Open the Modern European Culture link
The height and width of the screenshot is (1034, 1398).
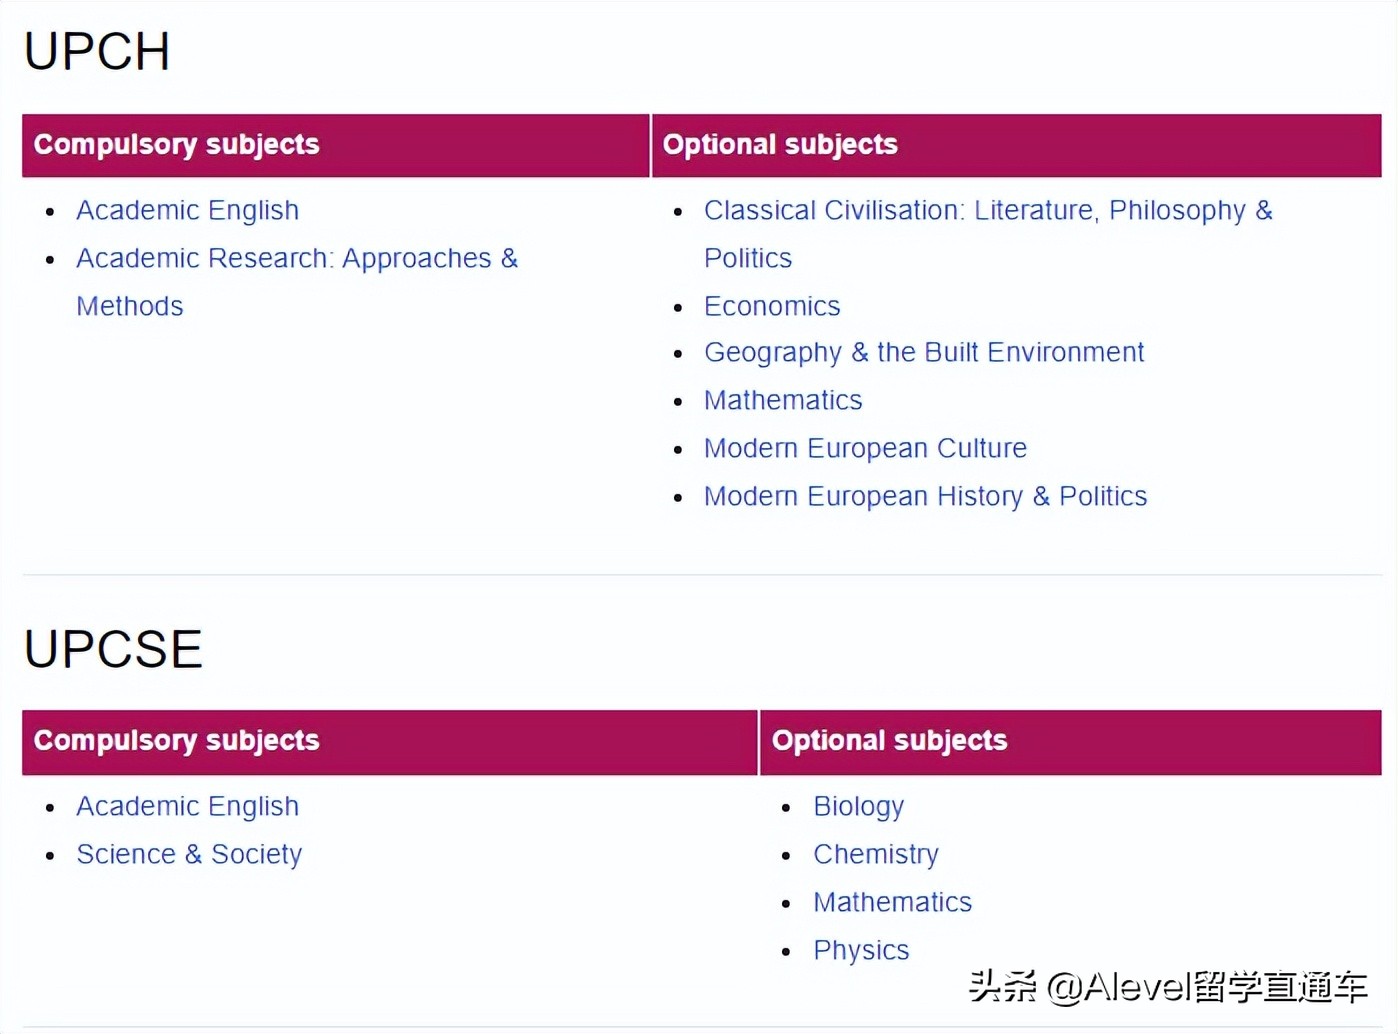865,448
